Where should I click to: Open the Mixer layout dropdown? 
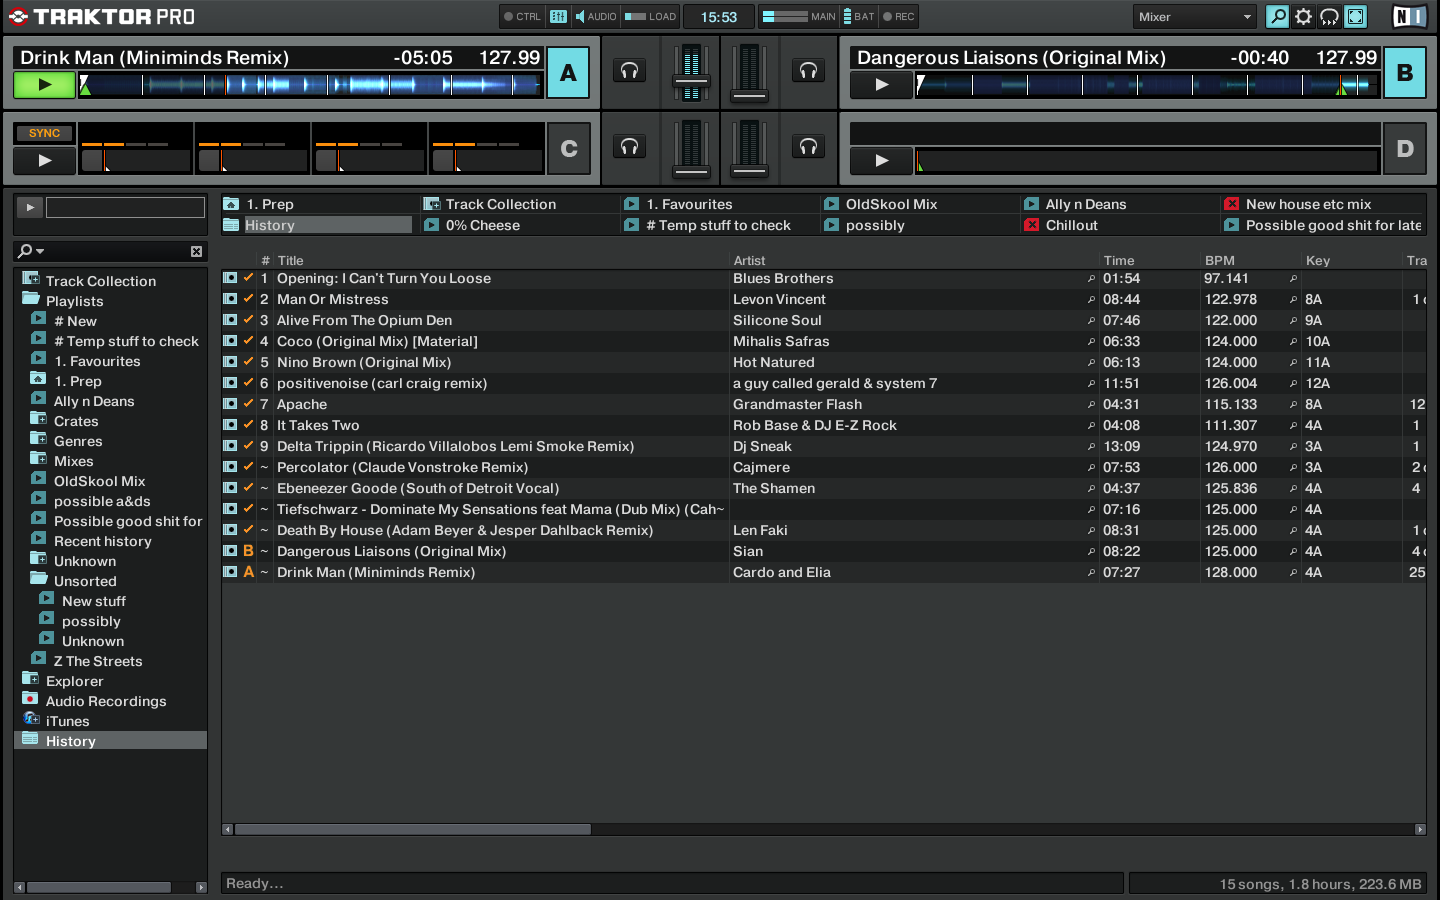point(1194,16)
